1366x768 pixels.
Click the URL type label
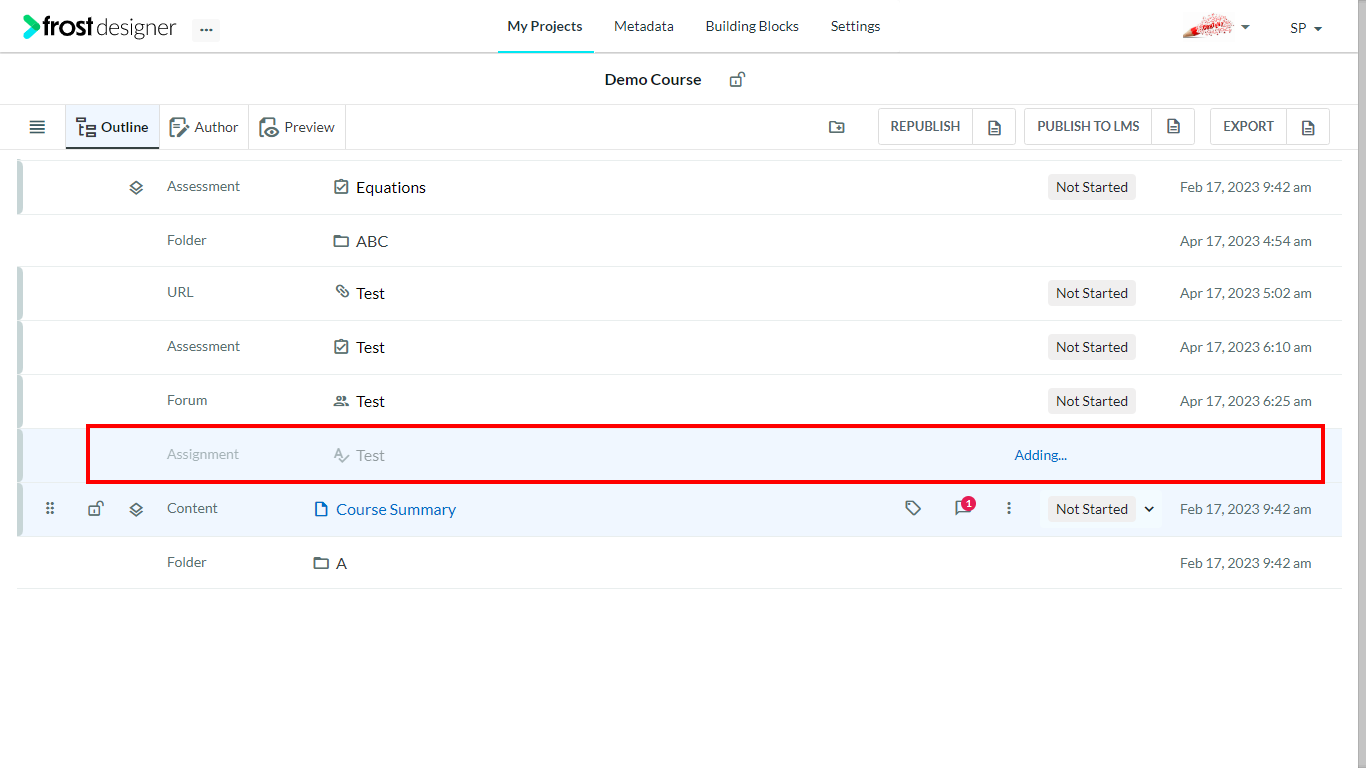tap(180, 292)
